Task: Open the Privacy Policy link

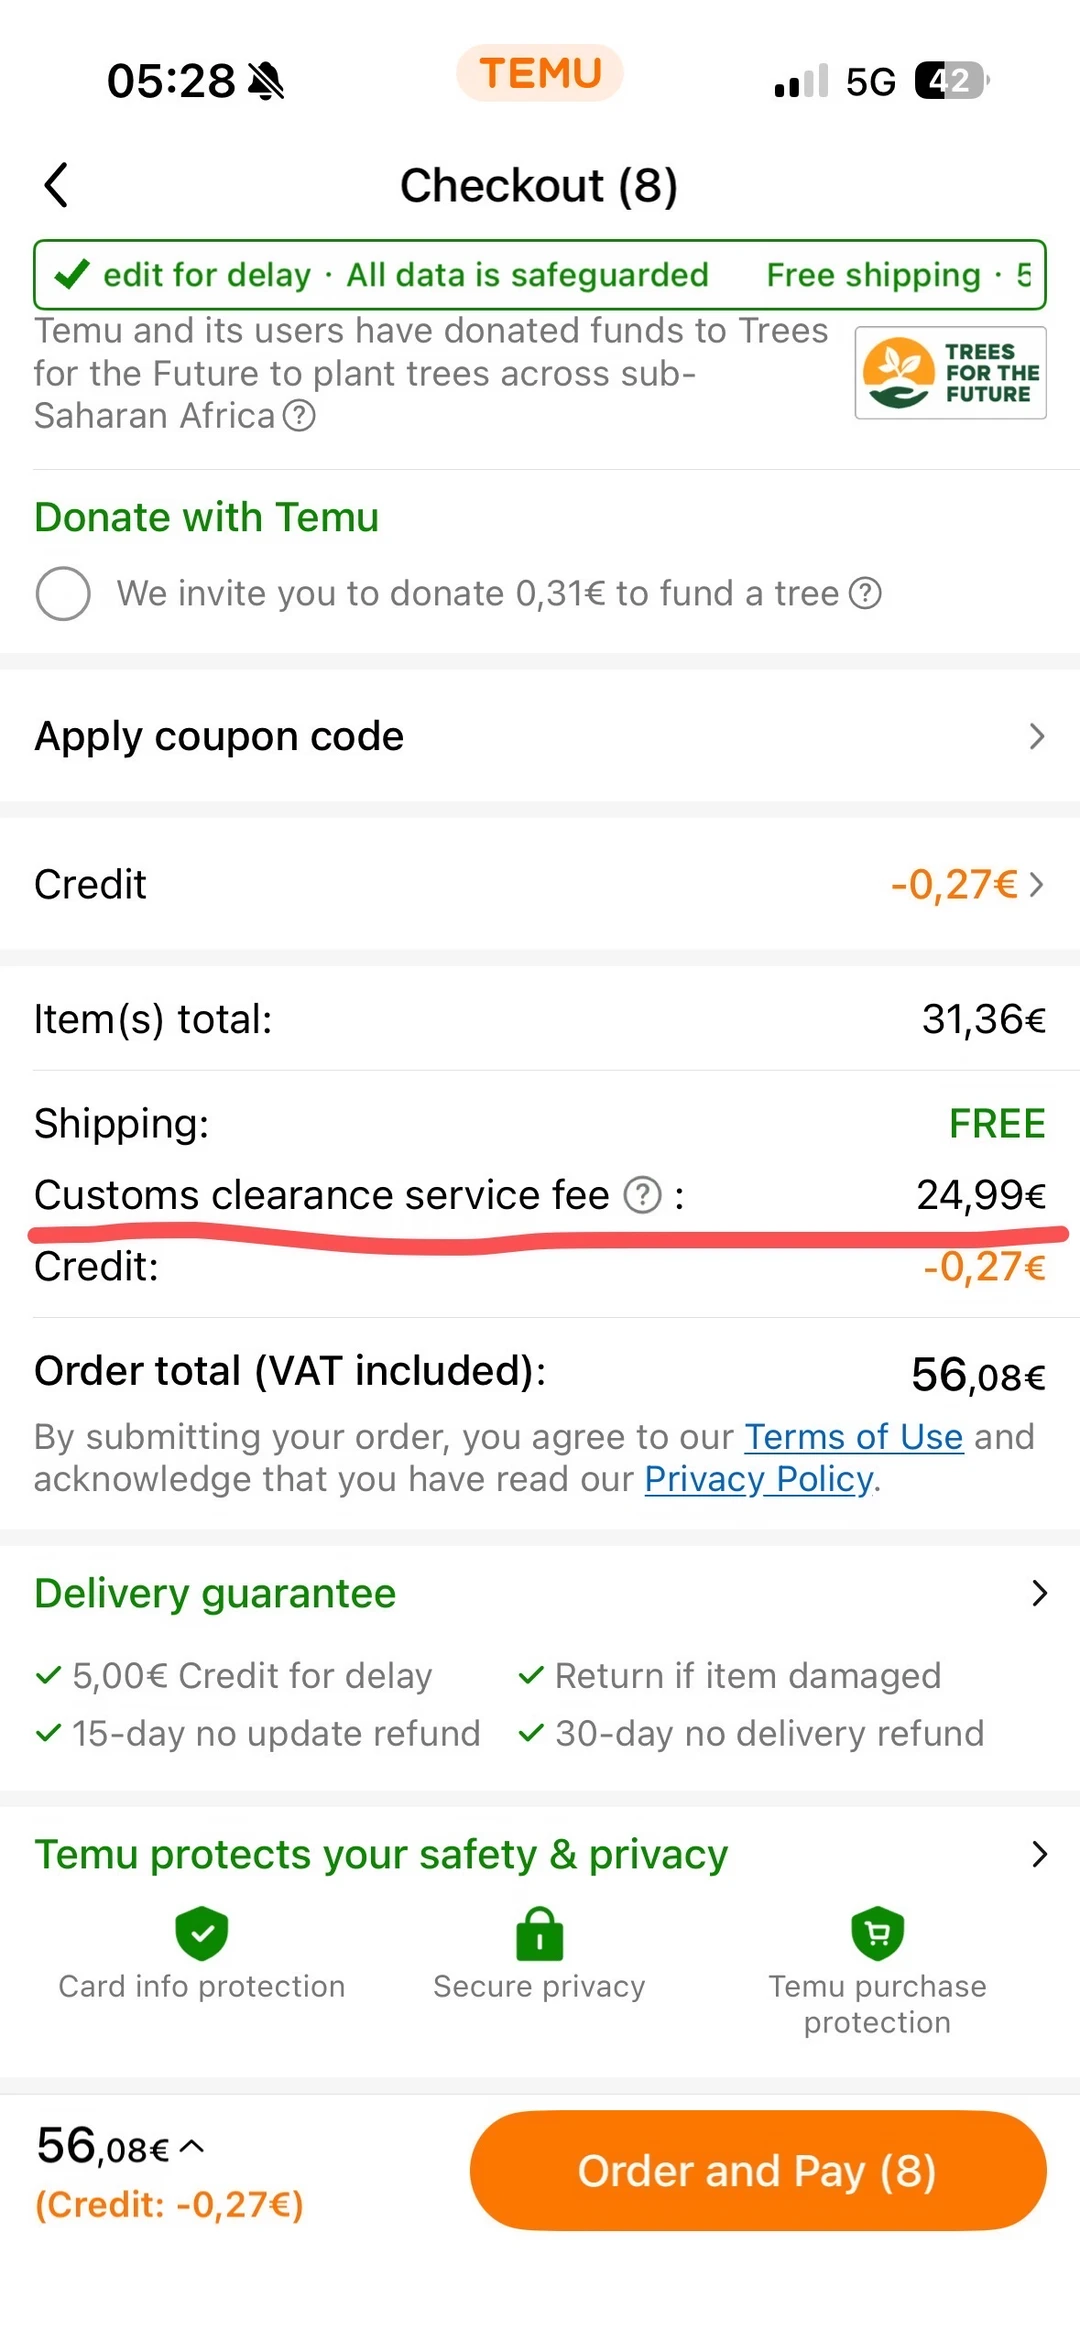Action: pyautogui.click(x=759, y=1478)
